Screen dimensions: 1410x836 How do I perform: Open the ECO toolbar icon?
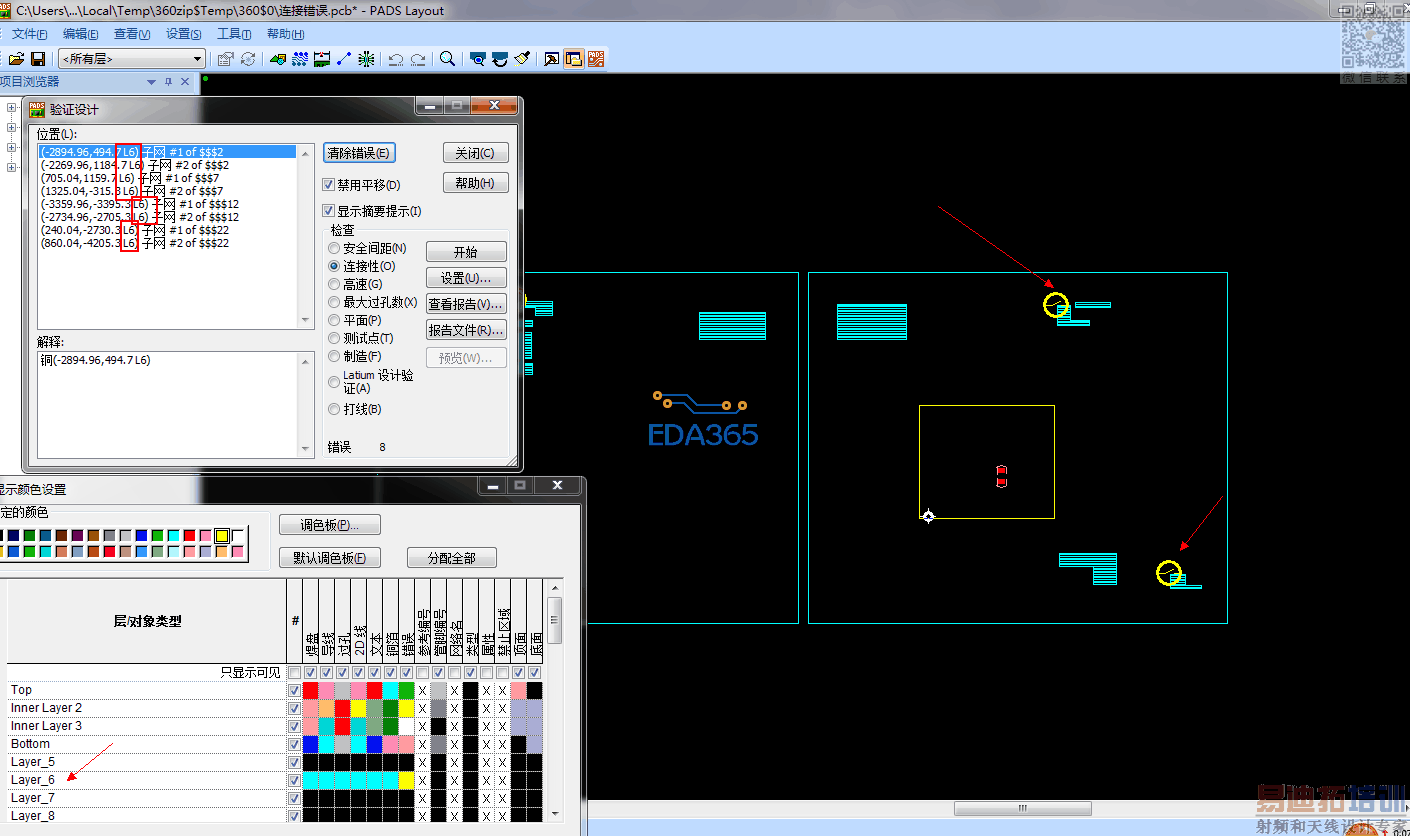pos(344,59)
